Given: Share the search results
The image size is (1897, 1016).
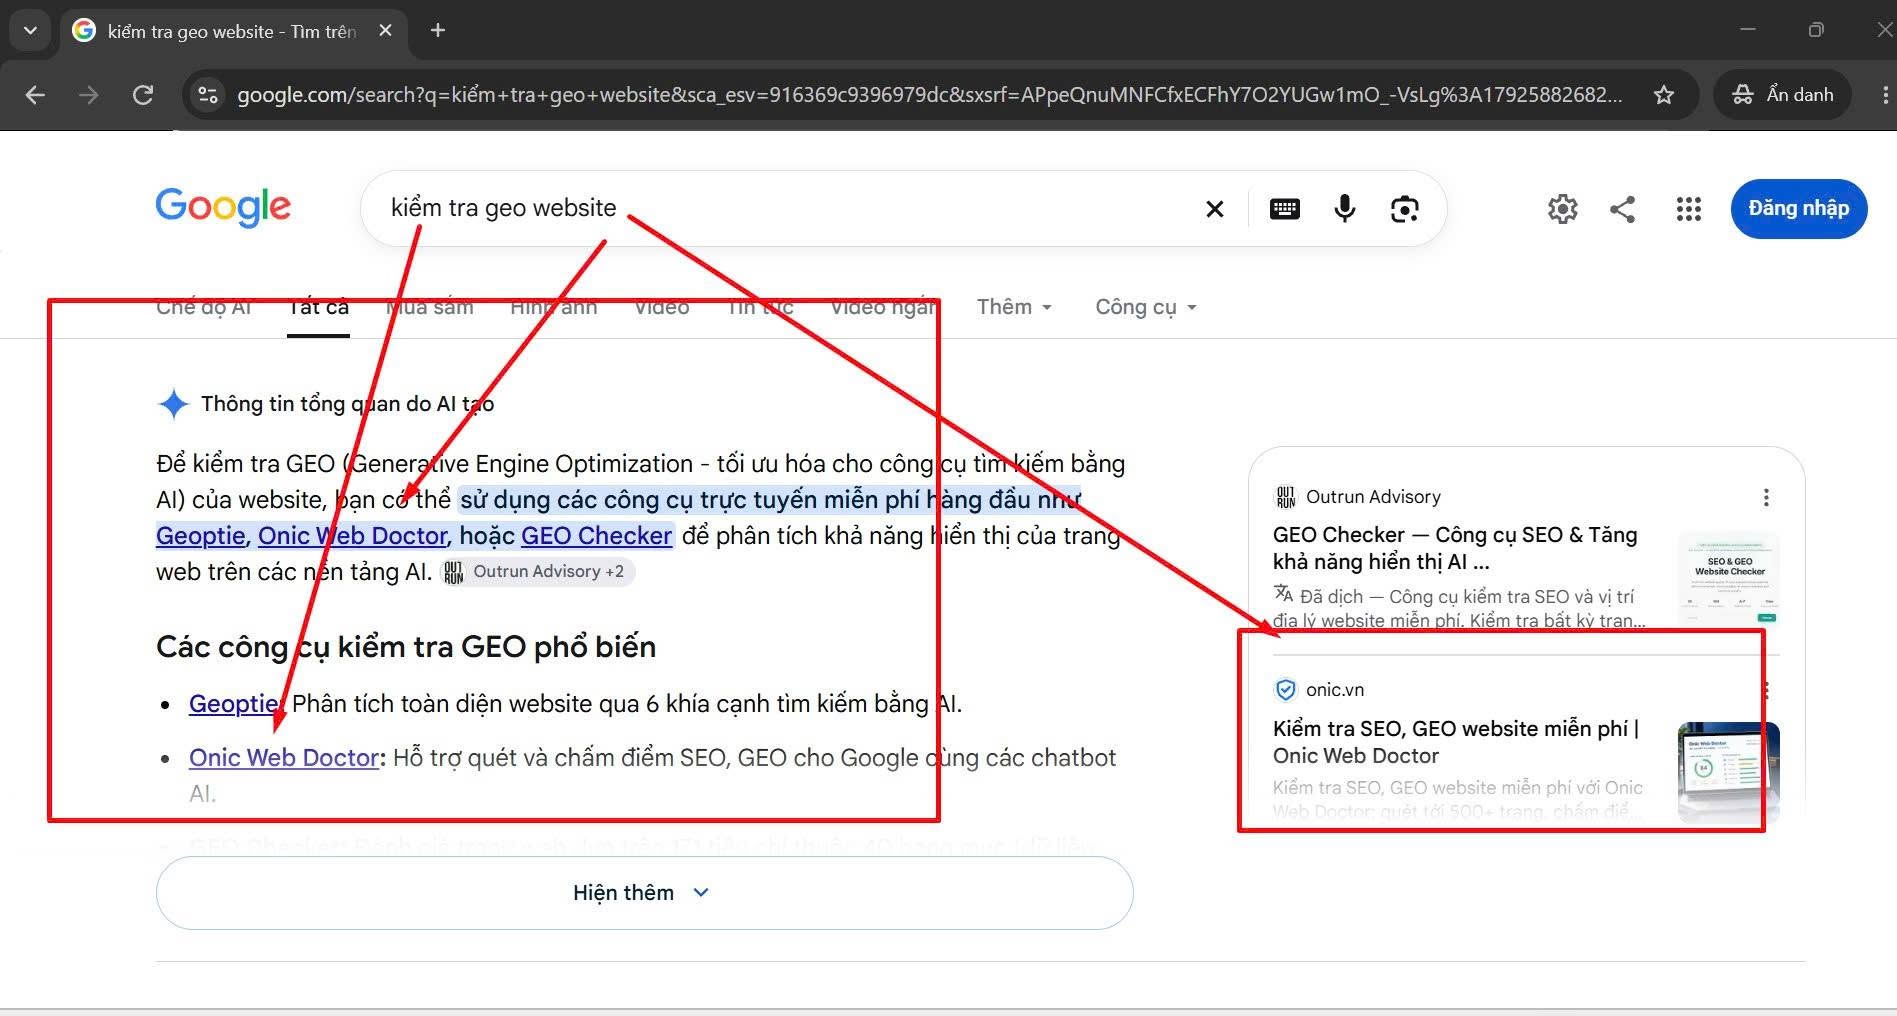Looking at the screenshot, I should tap(1622, 209).
